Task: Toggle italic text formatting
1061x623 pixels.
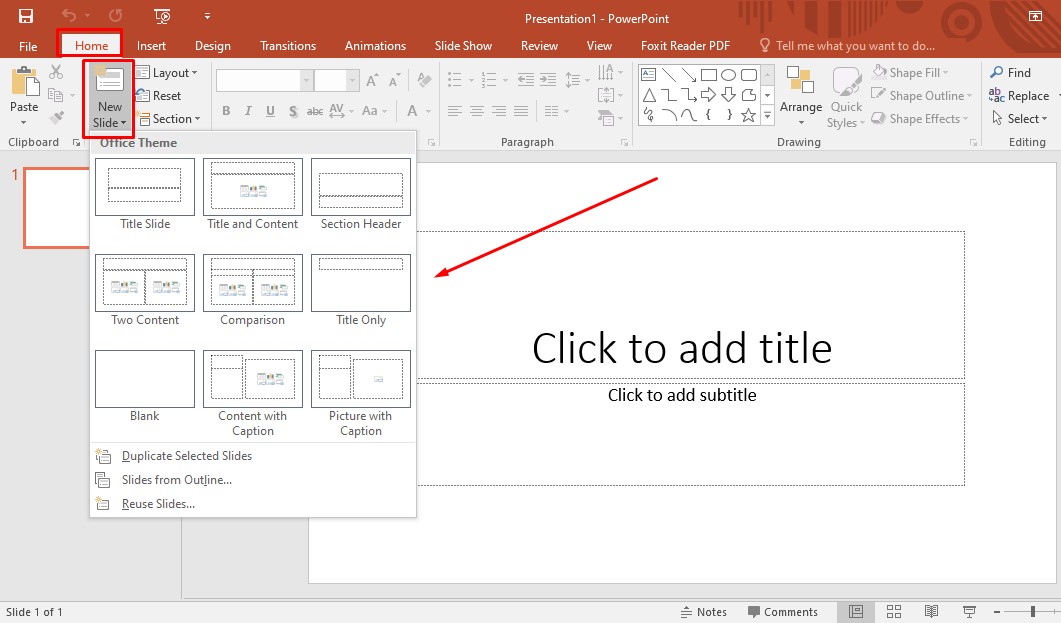Action: (x=247, y=110)
